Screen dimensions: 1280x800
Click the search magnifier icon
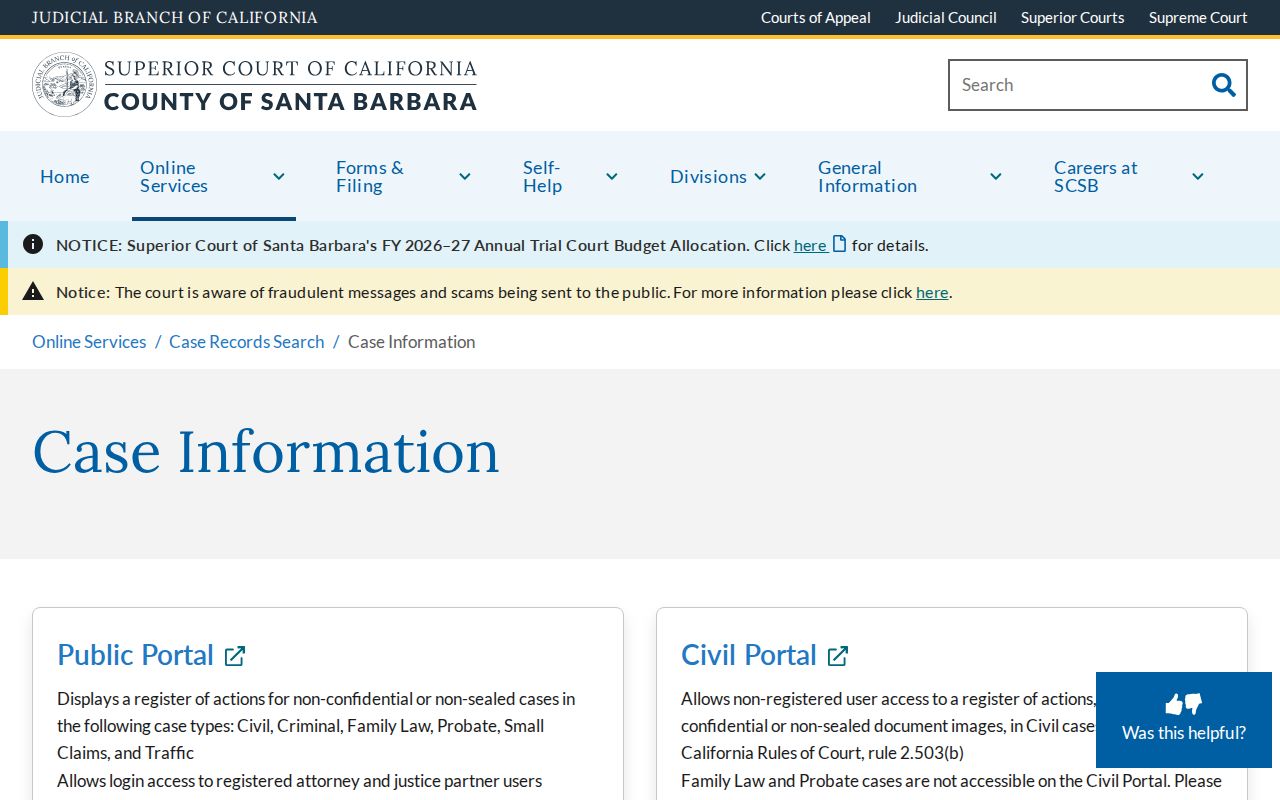click(1223, 85)
